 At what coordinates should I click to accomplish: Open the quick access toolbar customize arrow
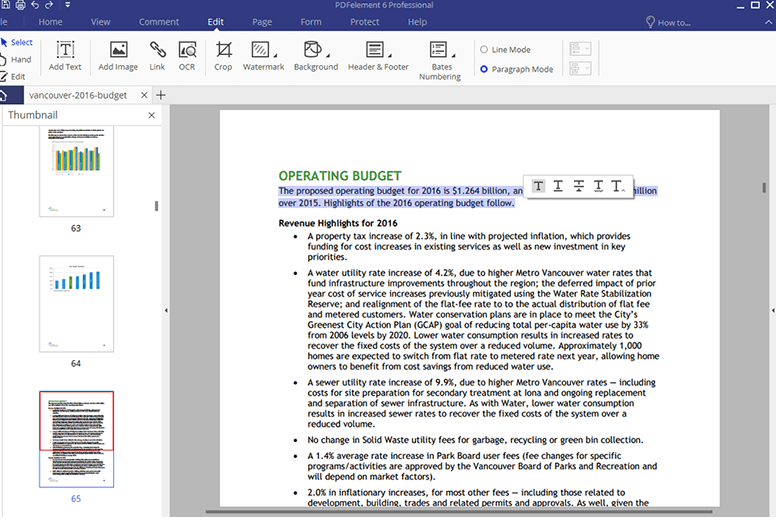(x=67, y=4)
